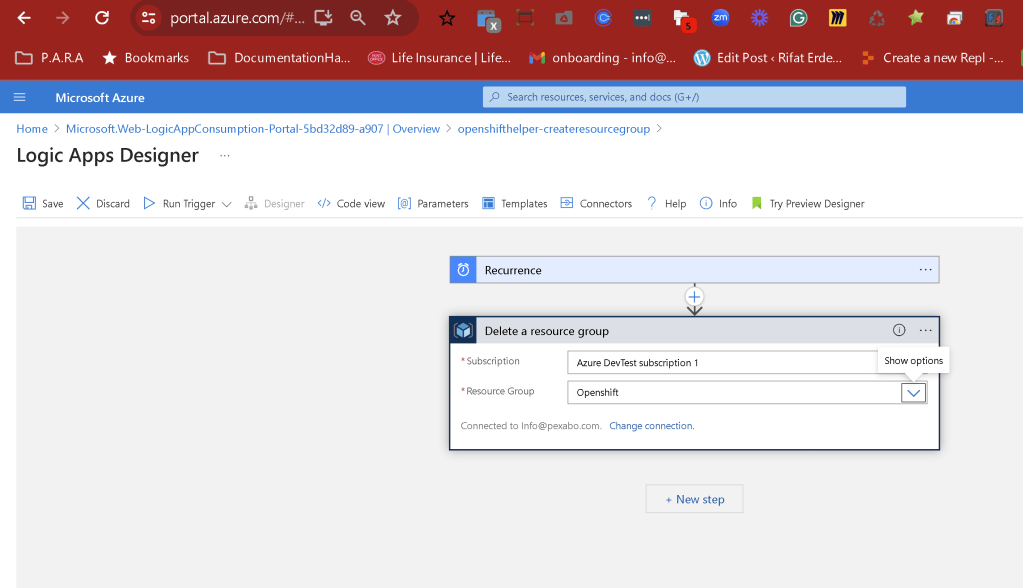Go back with browser back arrow
This screenshot has width=1023, height=588.
point(24,18)
